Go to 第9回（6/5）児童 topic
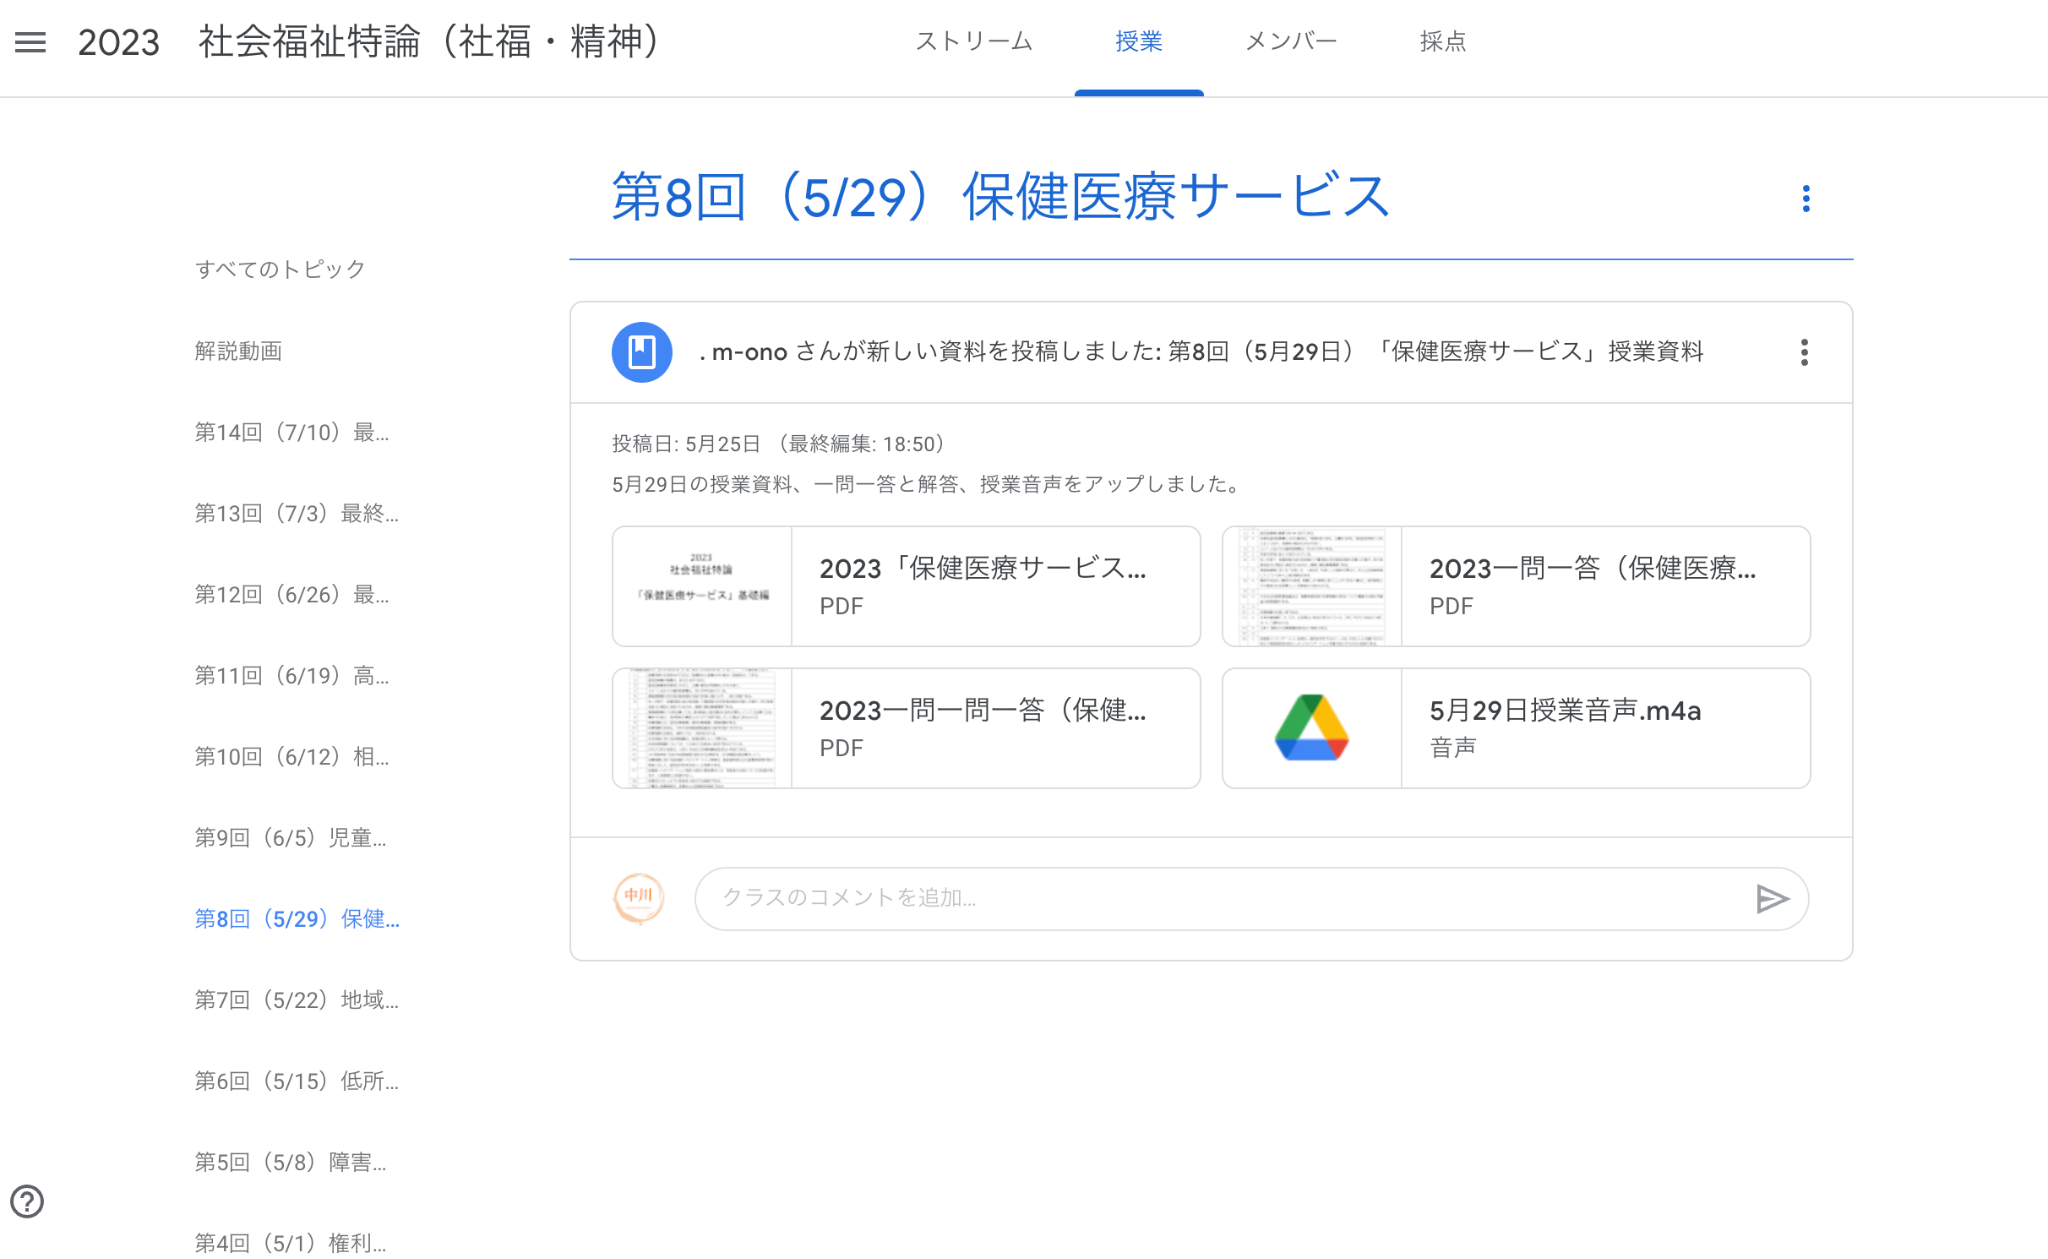Image resolution: width=2048 pixels, height=1259 pixels. coord(290,838)
